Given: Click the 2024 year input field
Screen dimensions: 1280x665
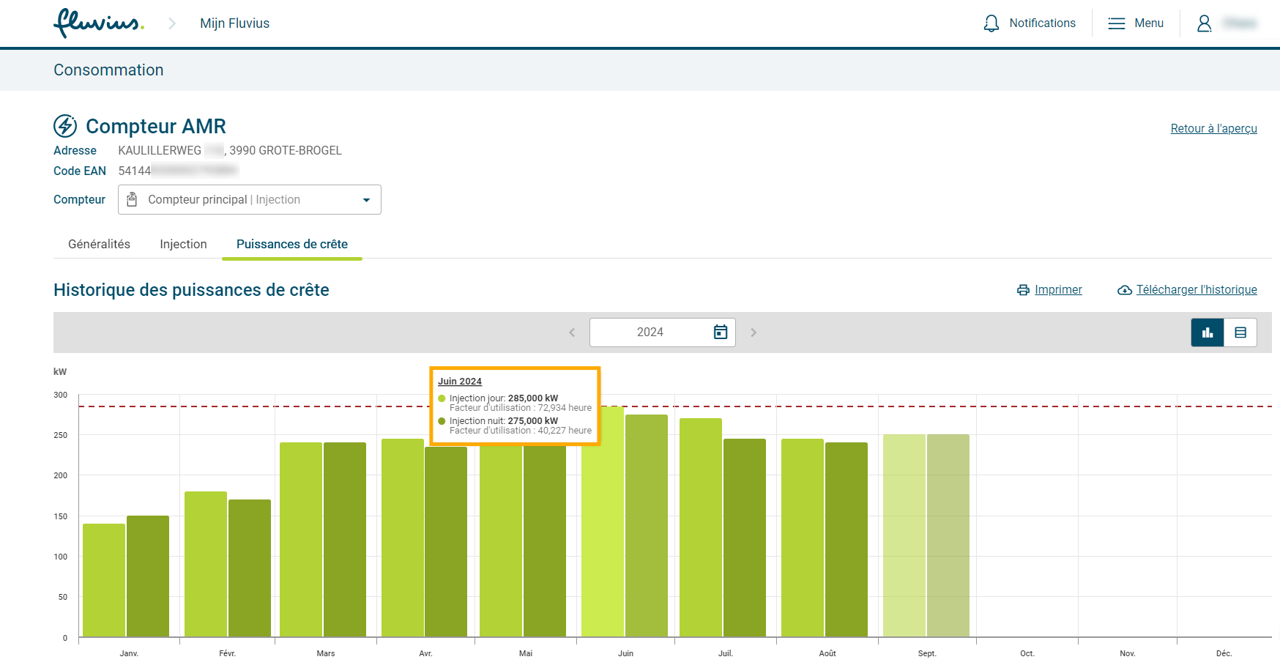Looking at the screenshot, I should 650,332.
